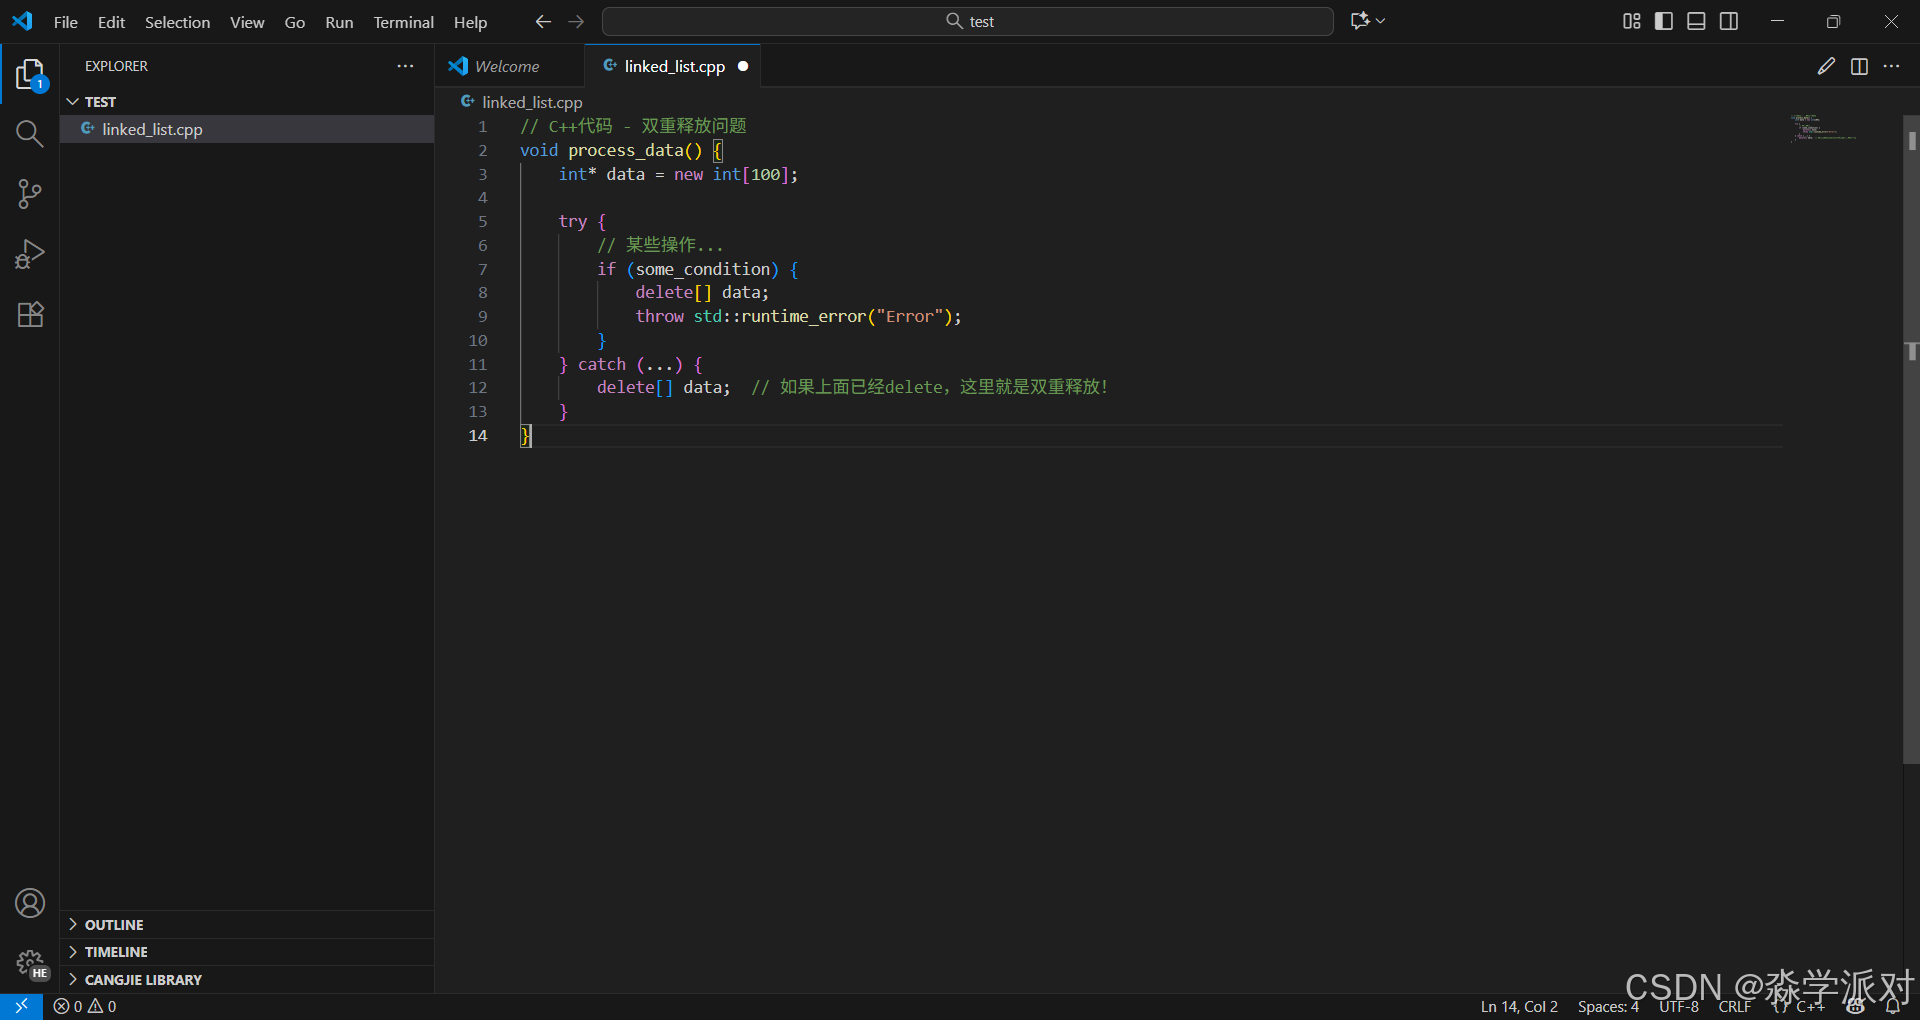
Task: Toggle the bottom Panel visibility
Action: click(x=1696, y=21)
